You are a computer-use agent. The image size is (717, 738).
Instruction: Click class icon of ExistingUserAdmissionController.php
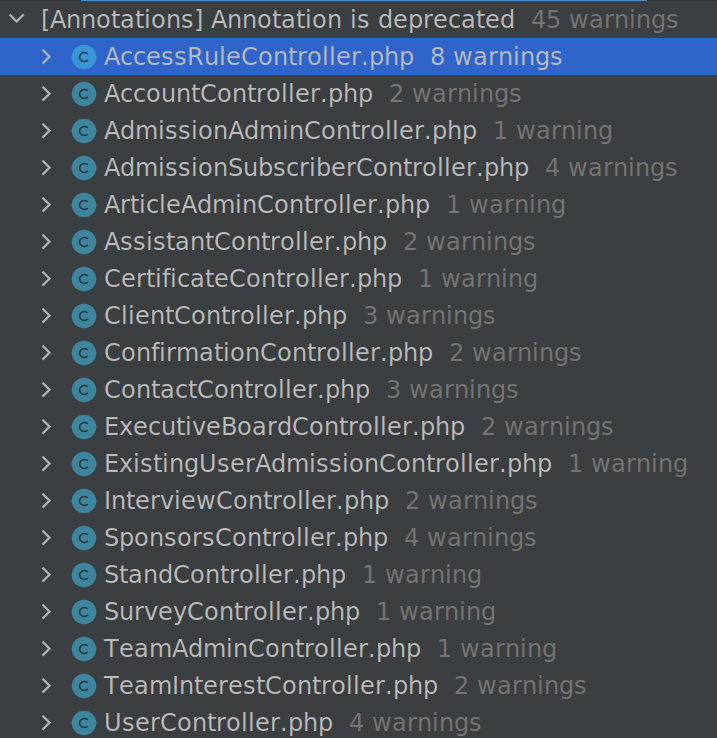[84, 464]
